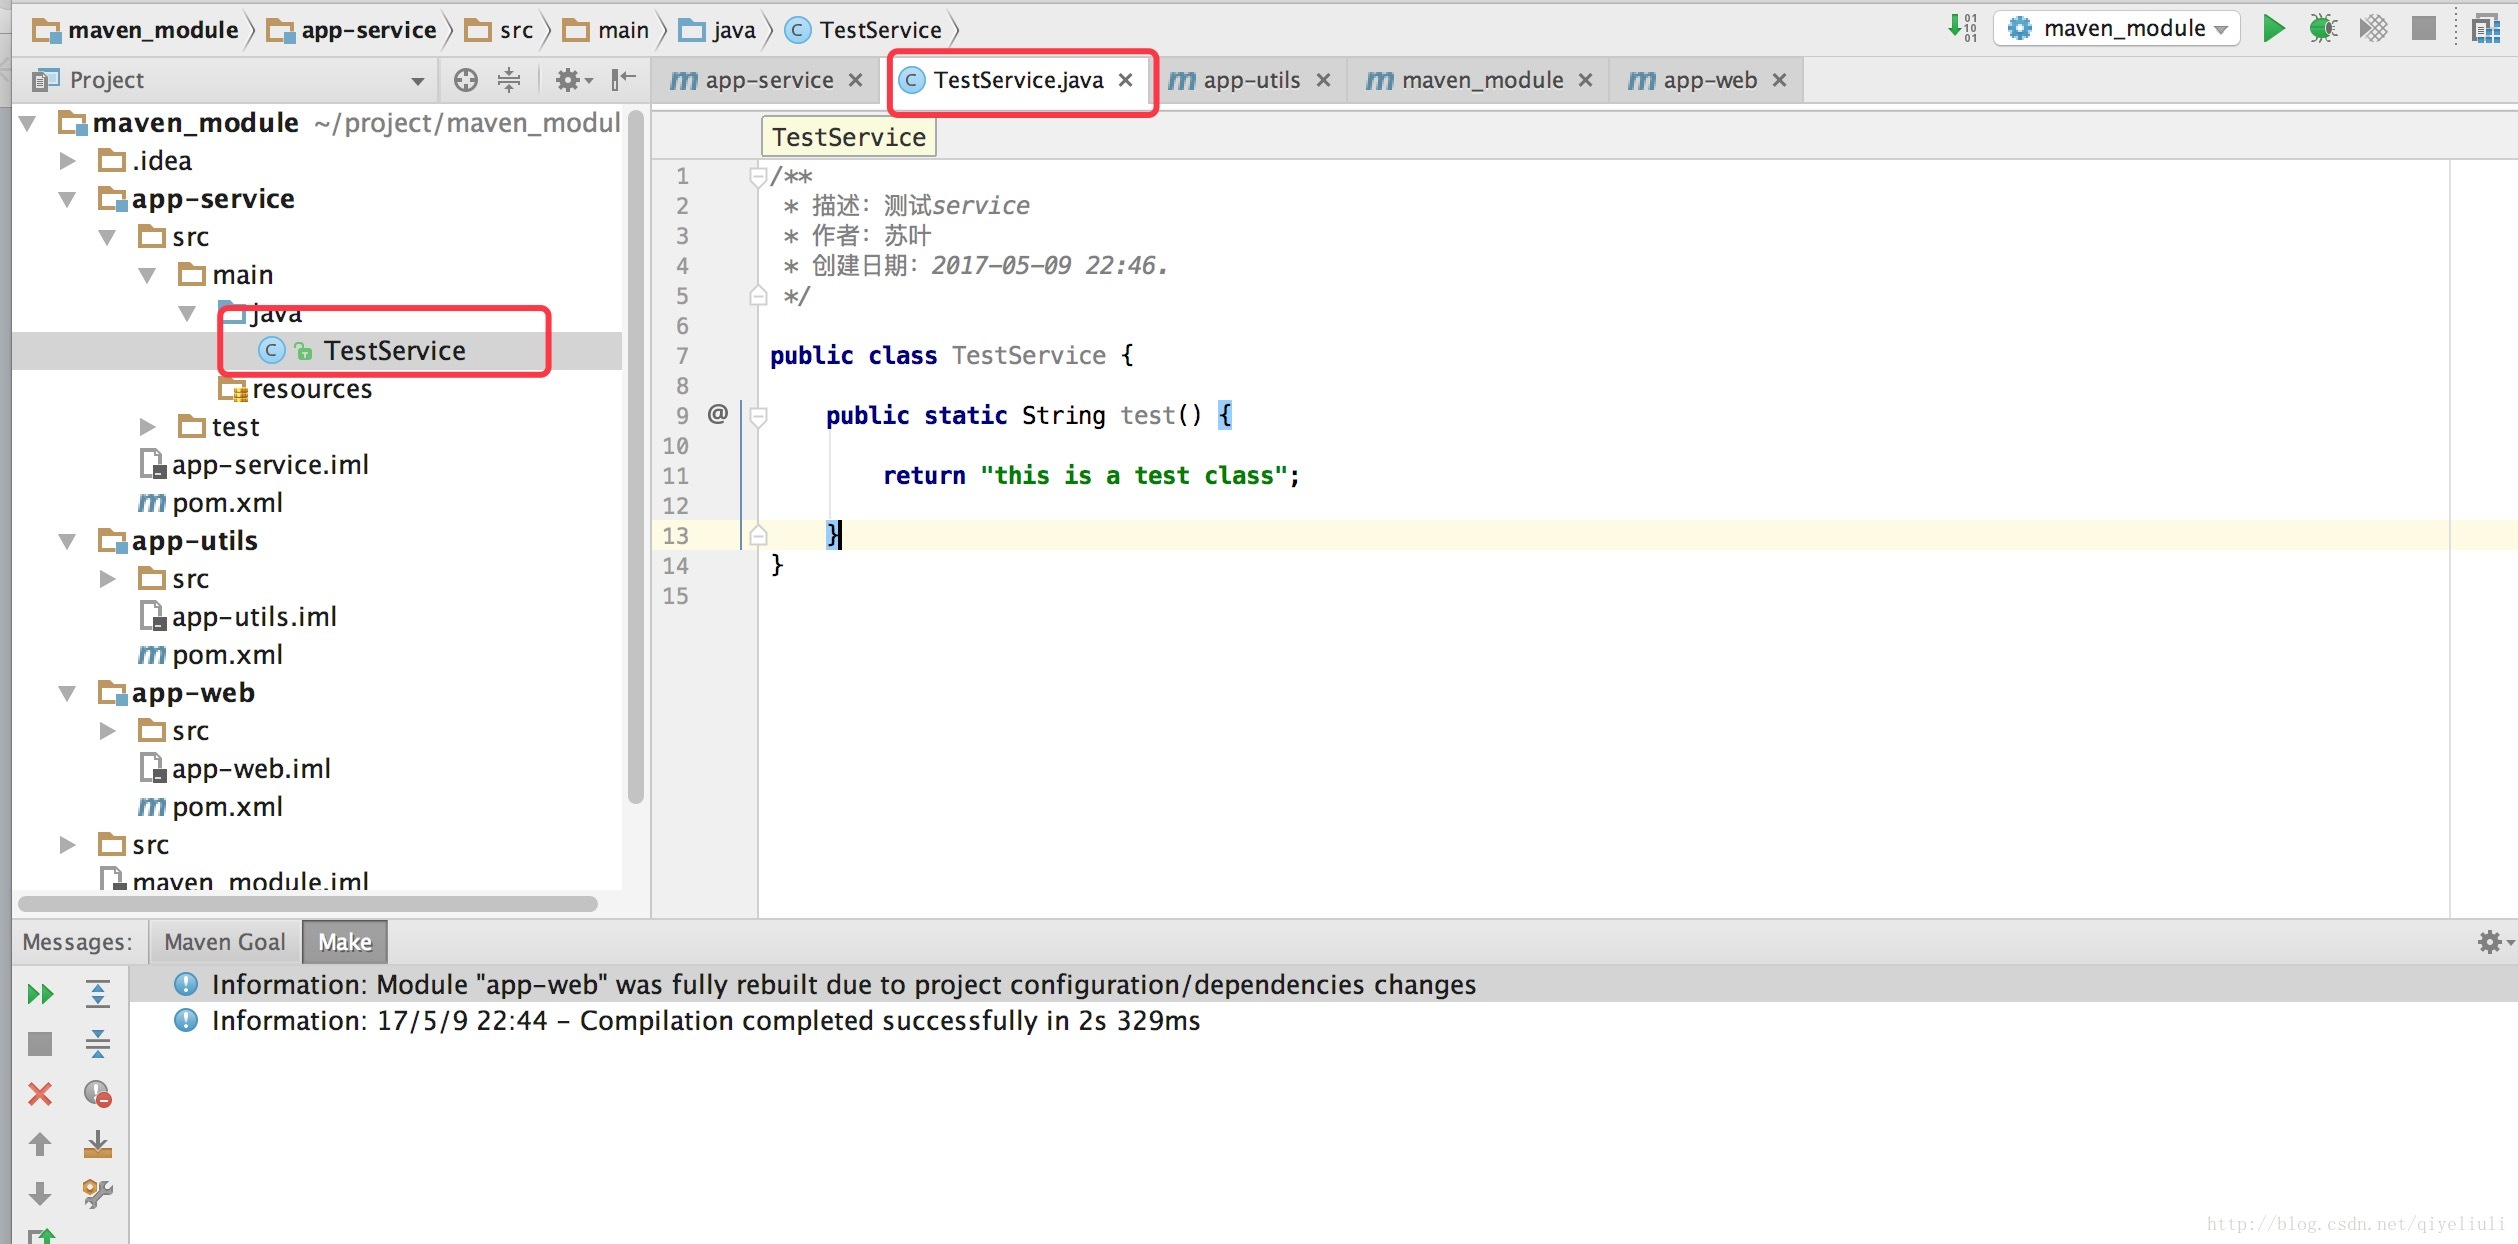Close TestService.java tab

(1126, 80)
